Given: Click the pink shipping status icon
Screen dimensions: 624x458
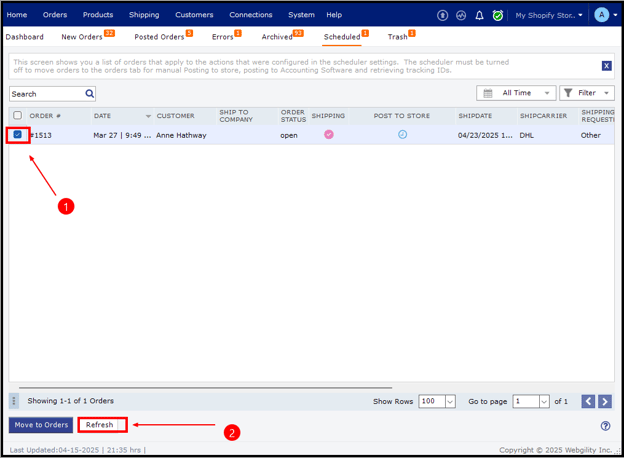Looking at the screenshot, I should tap(328, 134).
